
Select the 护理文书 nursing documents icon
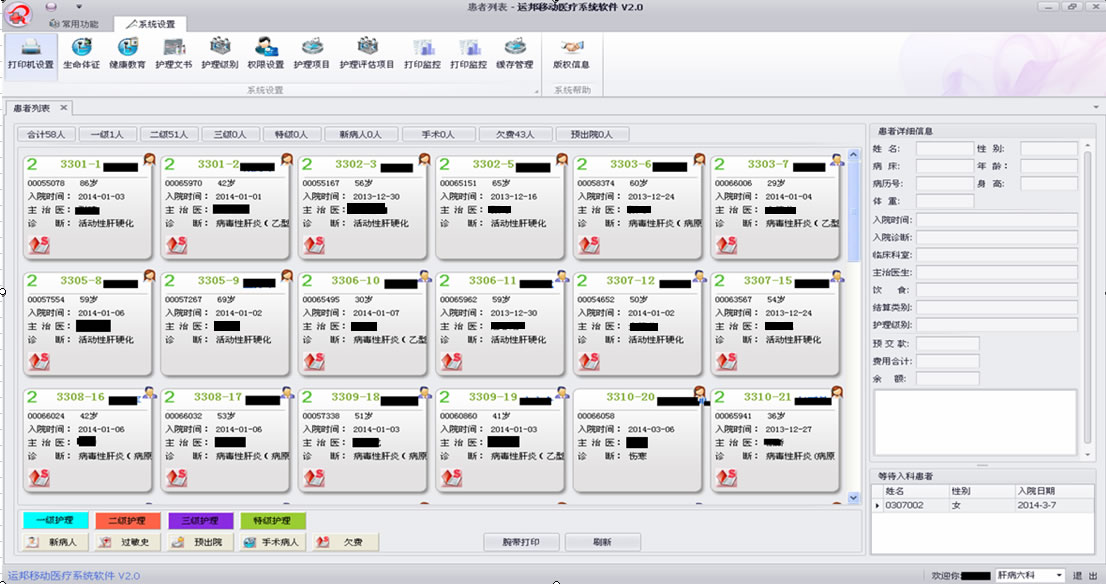tap(174, 53)
